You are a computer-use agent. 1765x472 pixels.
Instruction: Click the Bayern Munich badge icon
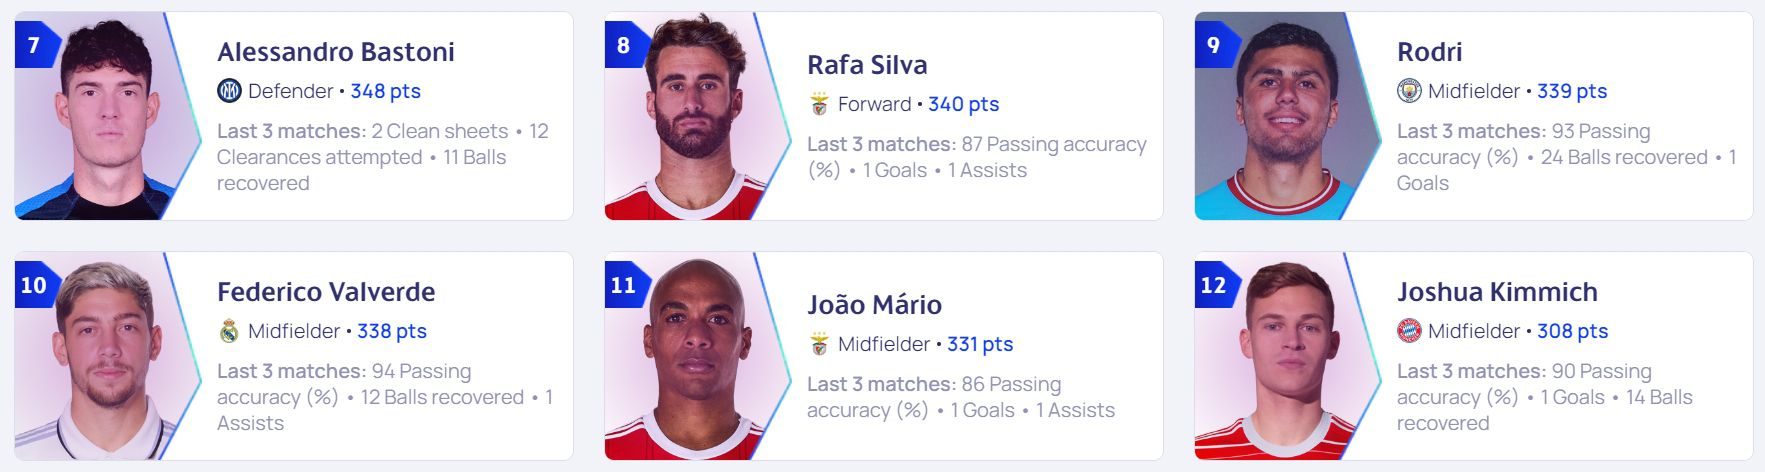(1409, 331)
